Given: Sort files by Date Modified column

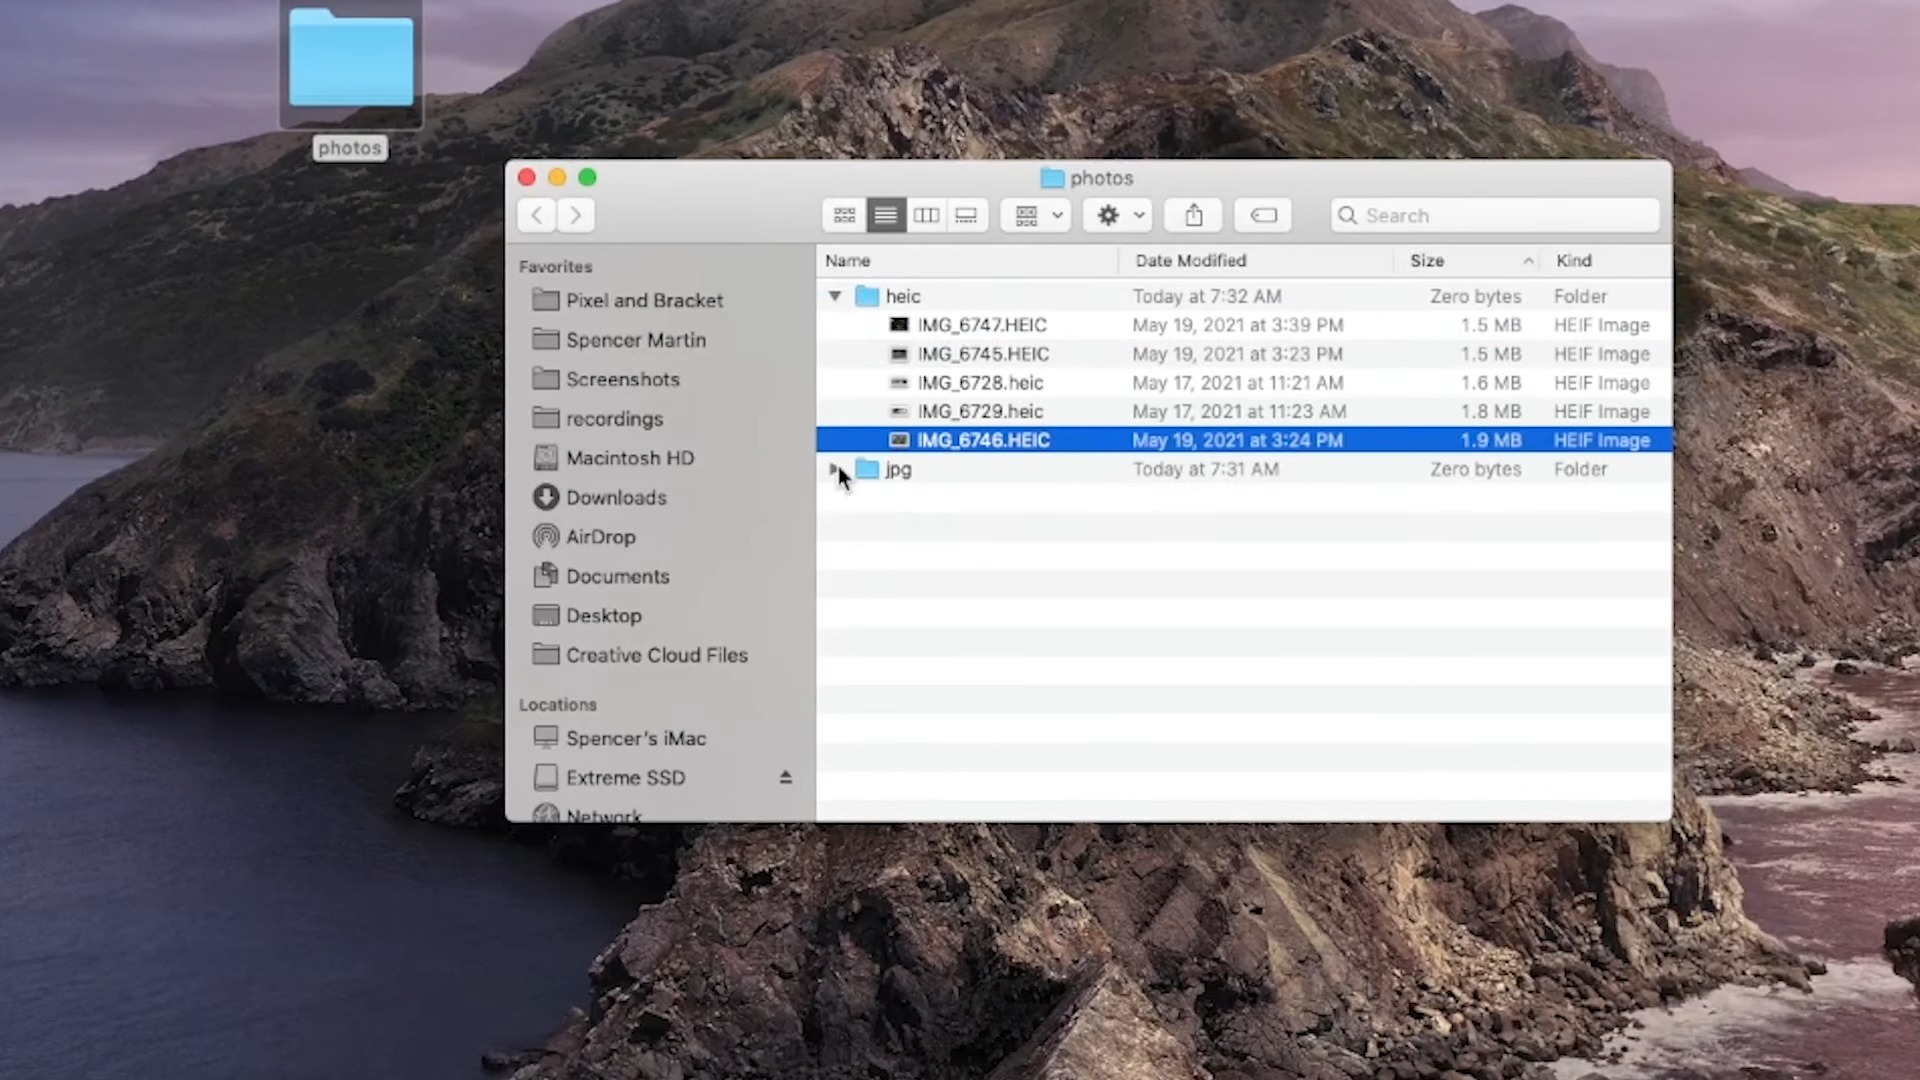Looking at the screenshot, I should [1190, 261].
